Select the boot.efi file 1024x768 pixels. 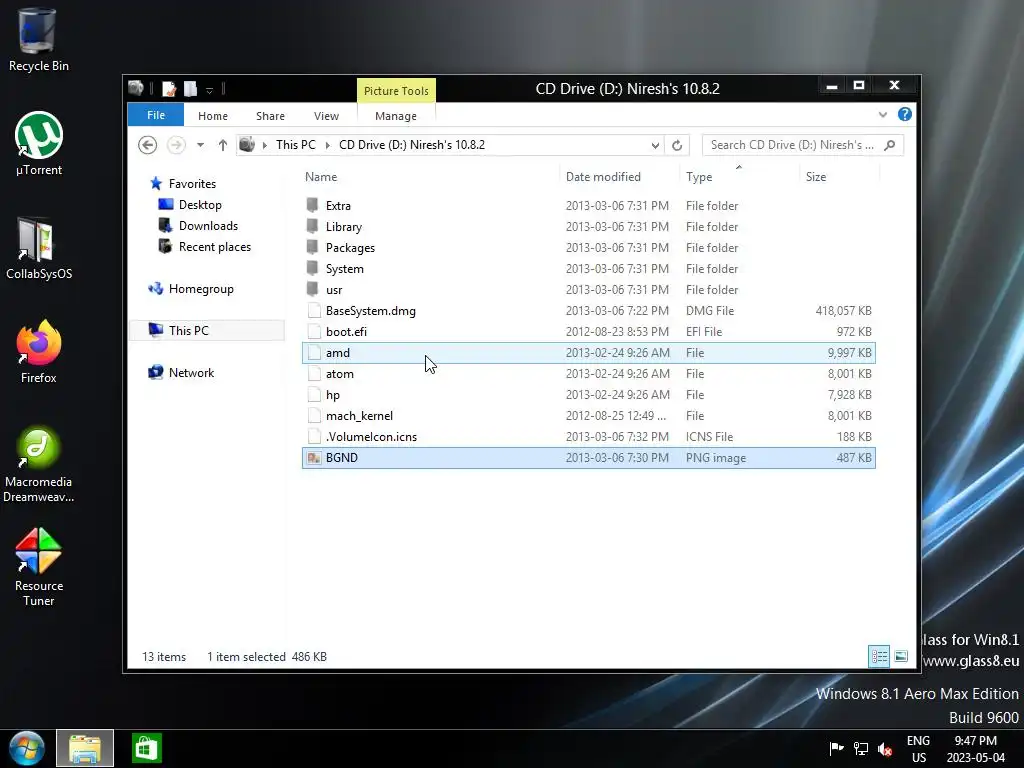[x=588, y=332]
